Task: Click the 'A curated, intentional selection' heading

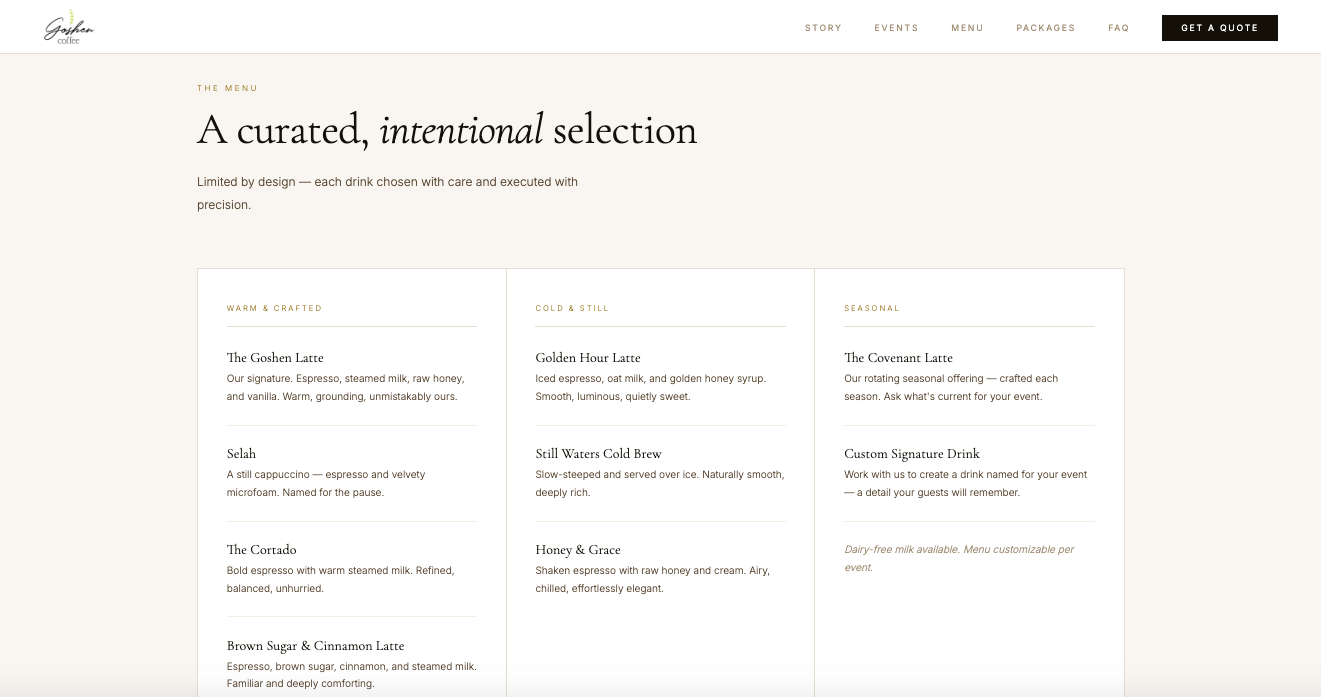Action: 447,131
